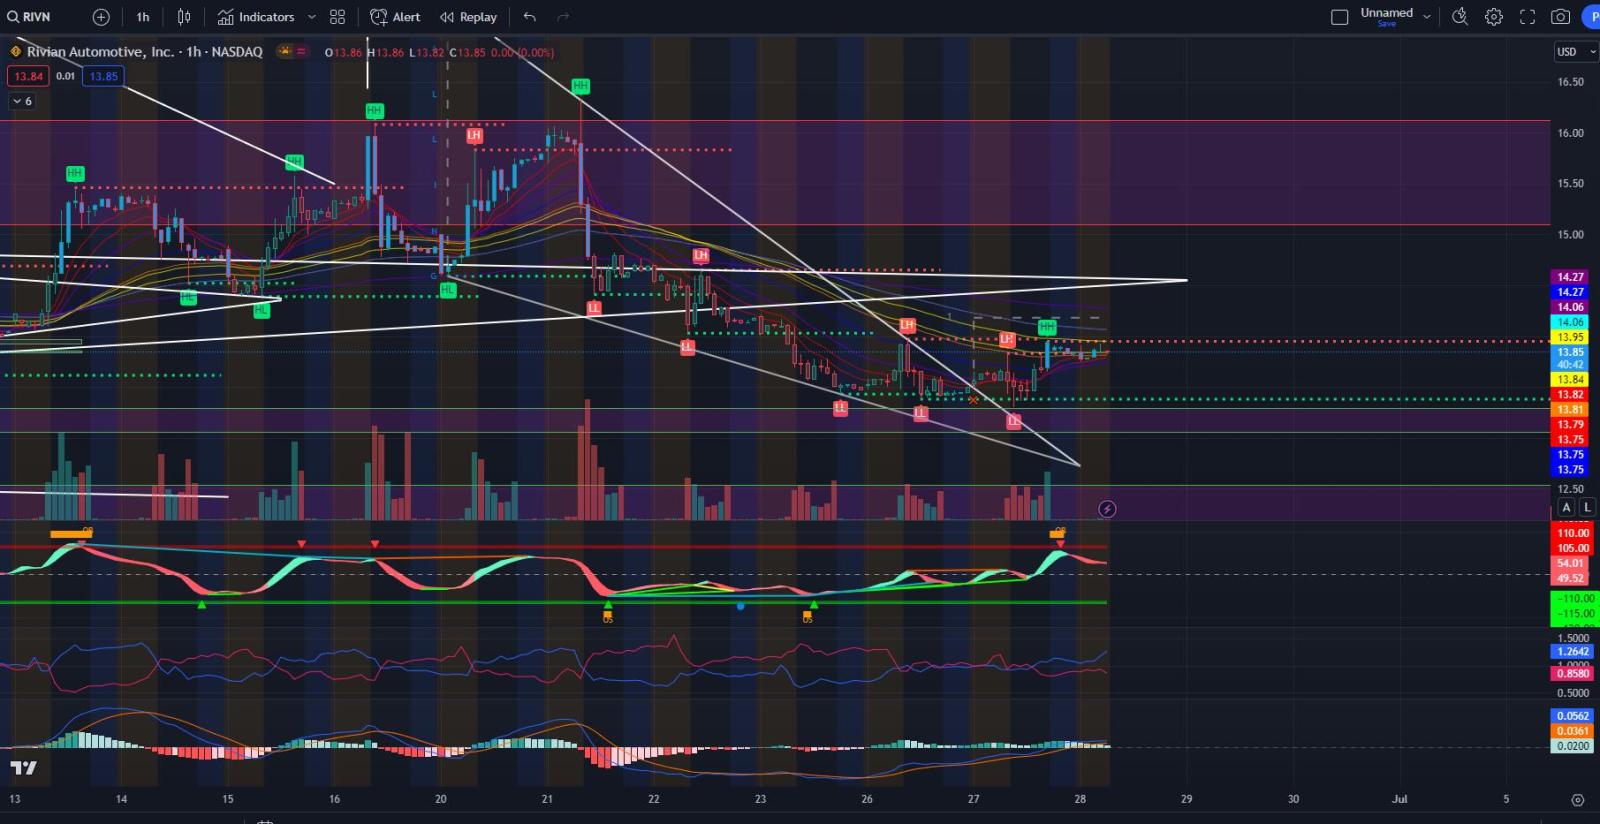Click the 13.84 sell price button
Screen dimensions: 1600x824
point(28,76)
